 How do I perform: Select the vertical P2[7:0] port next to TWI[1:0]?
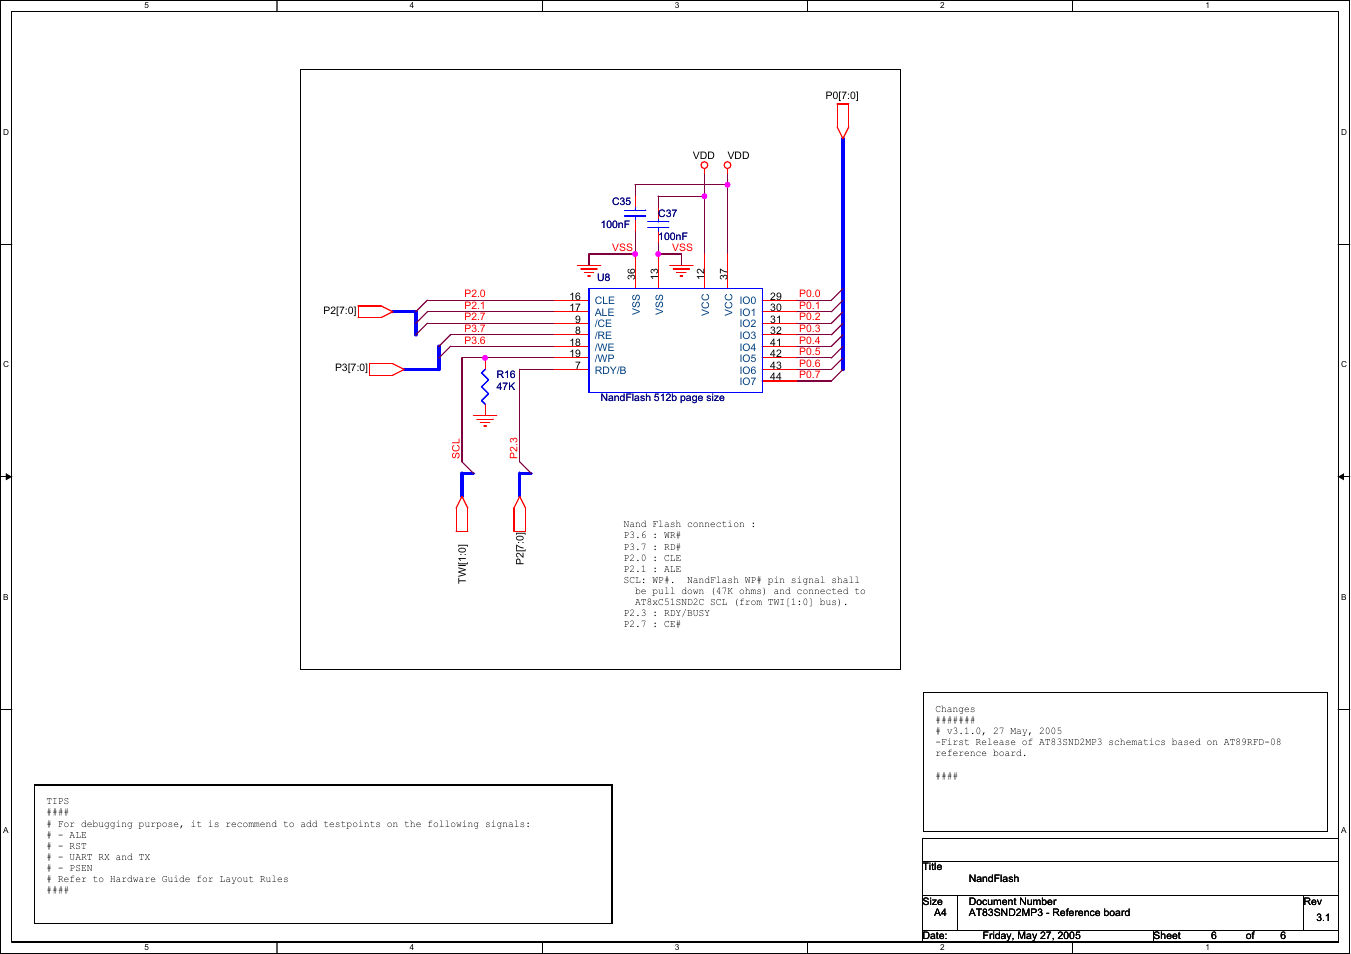(x=519, y=514)
